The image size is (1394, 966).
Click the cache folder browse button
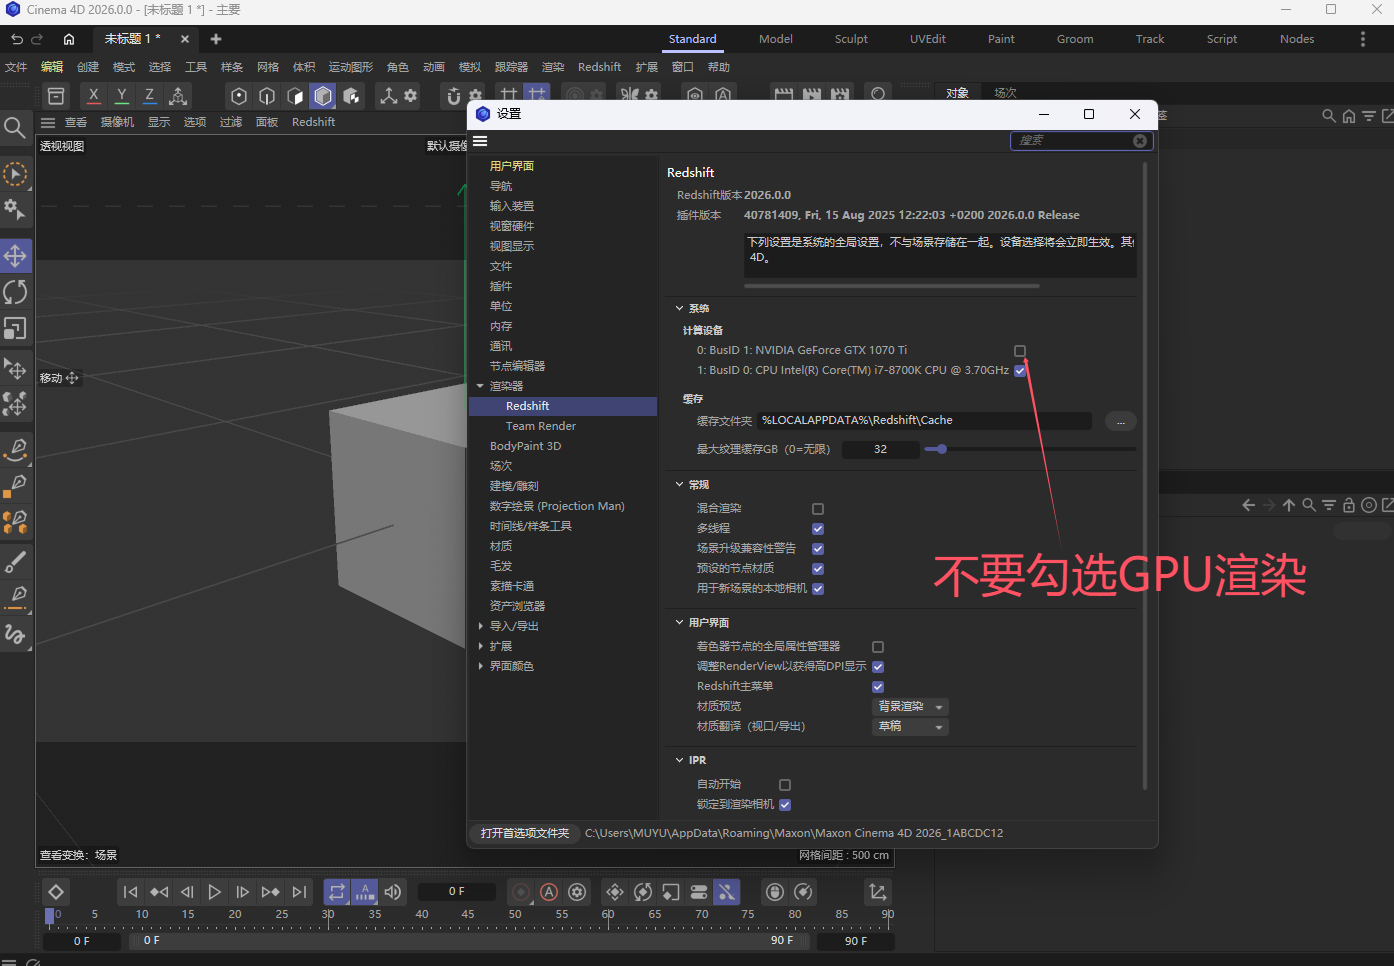[1121, 421]
